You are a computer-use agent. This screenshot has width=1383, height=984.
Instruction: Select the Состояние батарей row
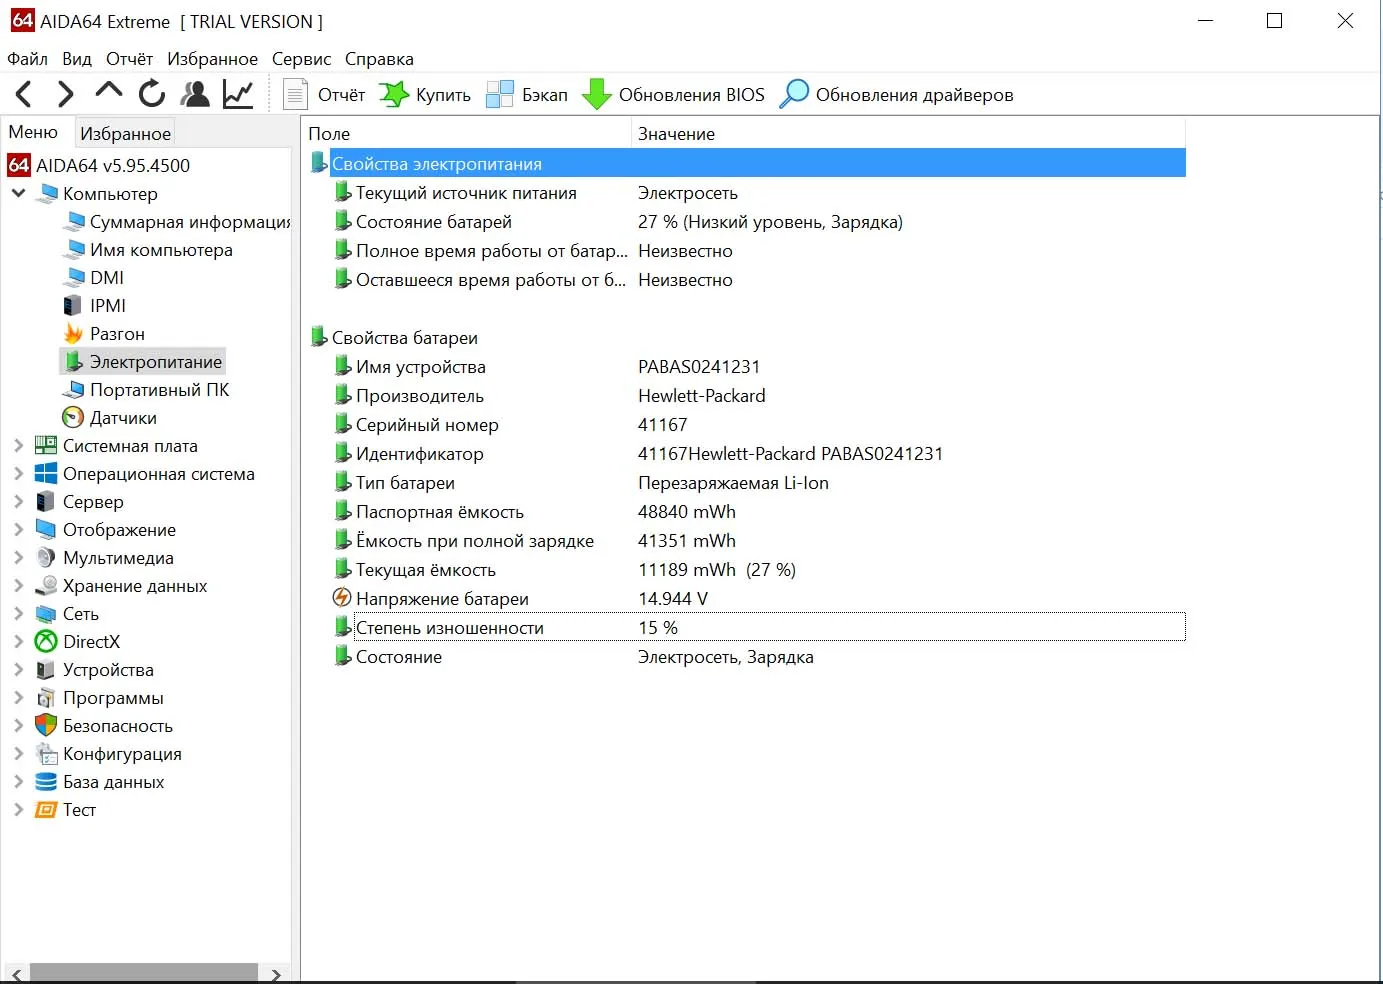pos(759,222)
